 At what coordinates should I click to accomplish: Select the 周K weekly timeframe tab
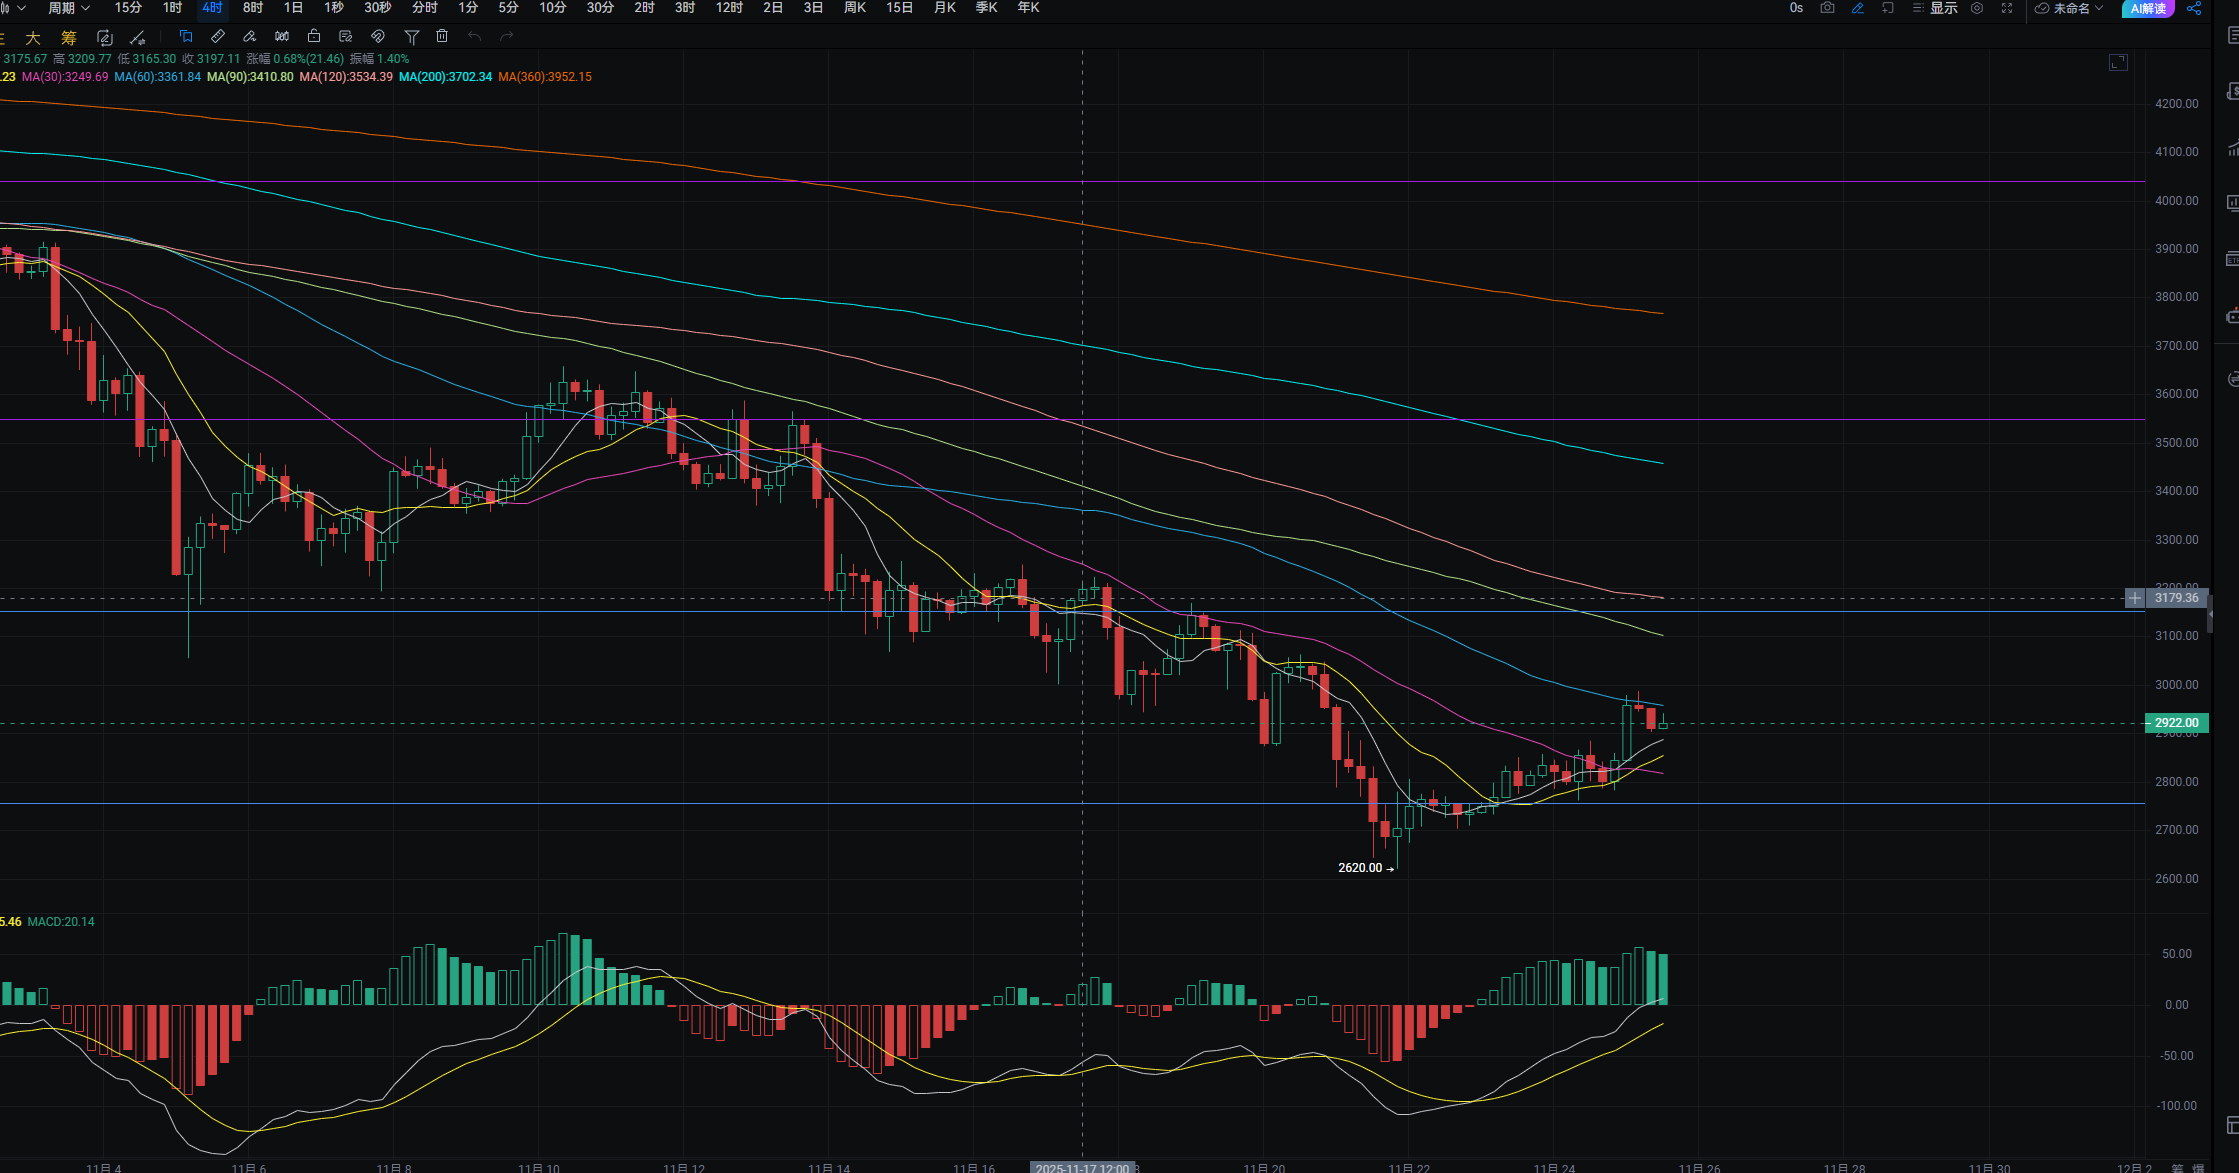coord(854,8)
